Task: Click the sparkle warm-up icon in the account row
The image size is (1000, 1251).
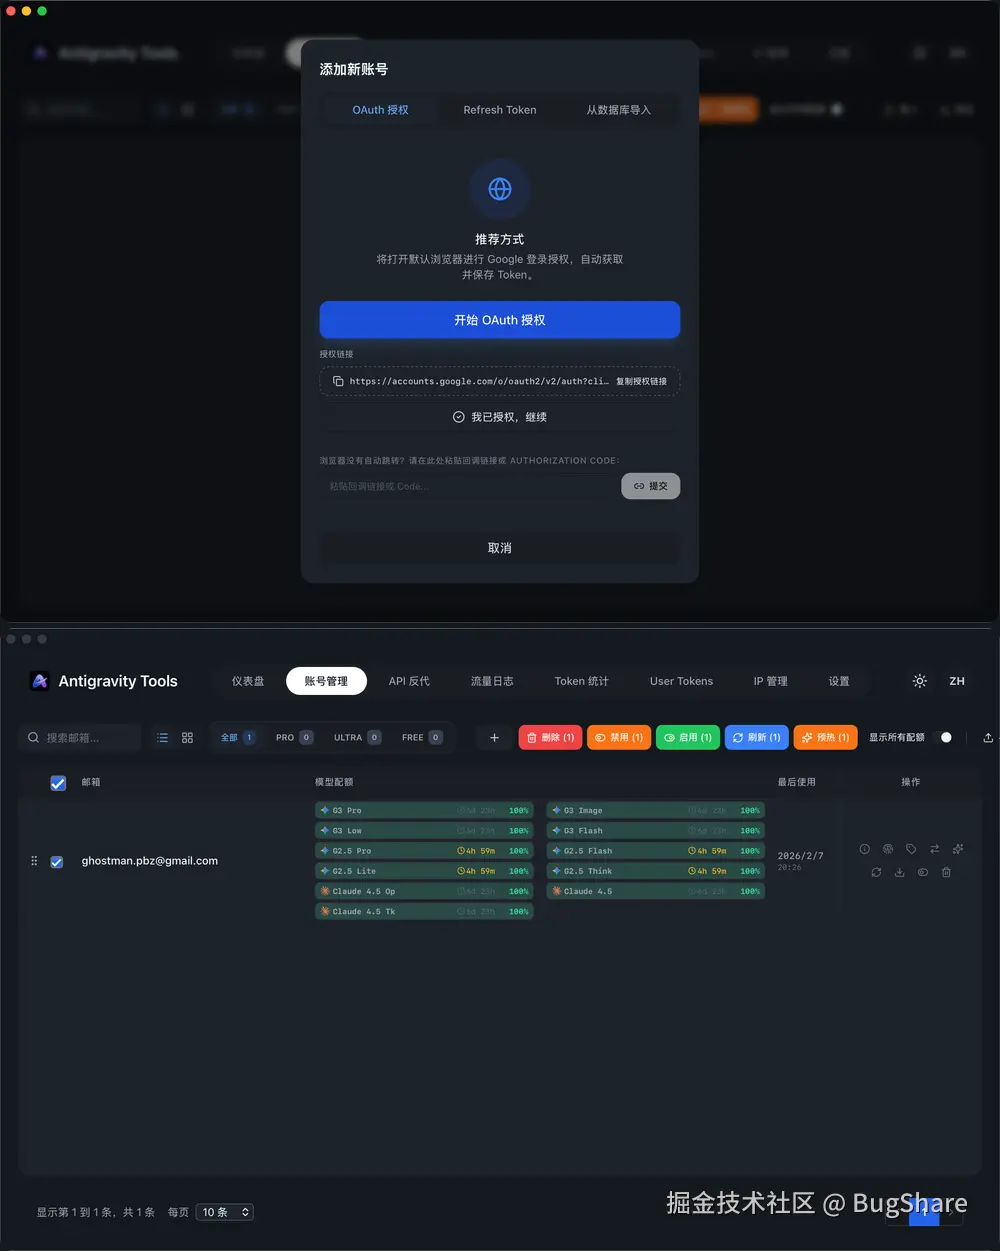Action: point(958,849)
